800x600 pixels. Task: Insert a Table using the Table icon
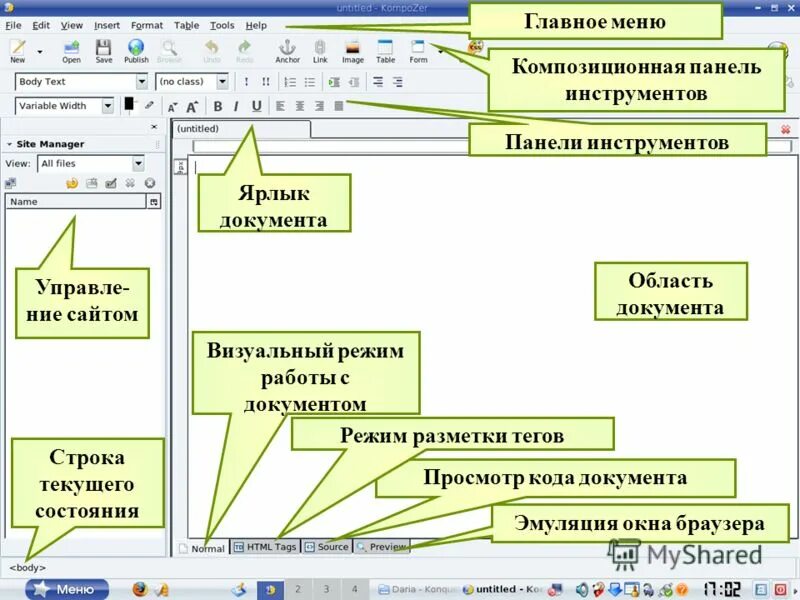click(x=385, y=51)
